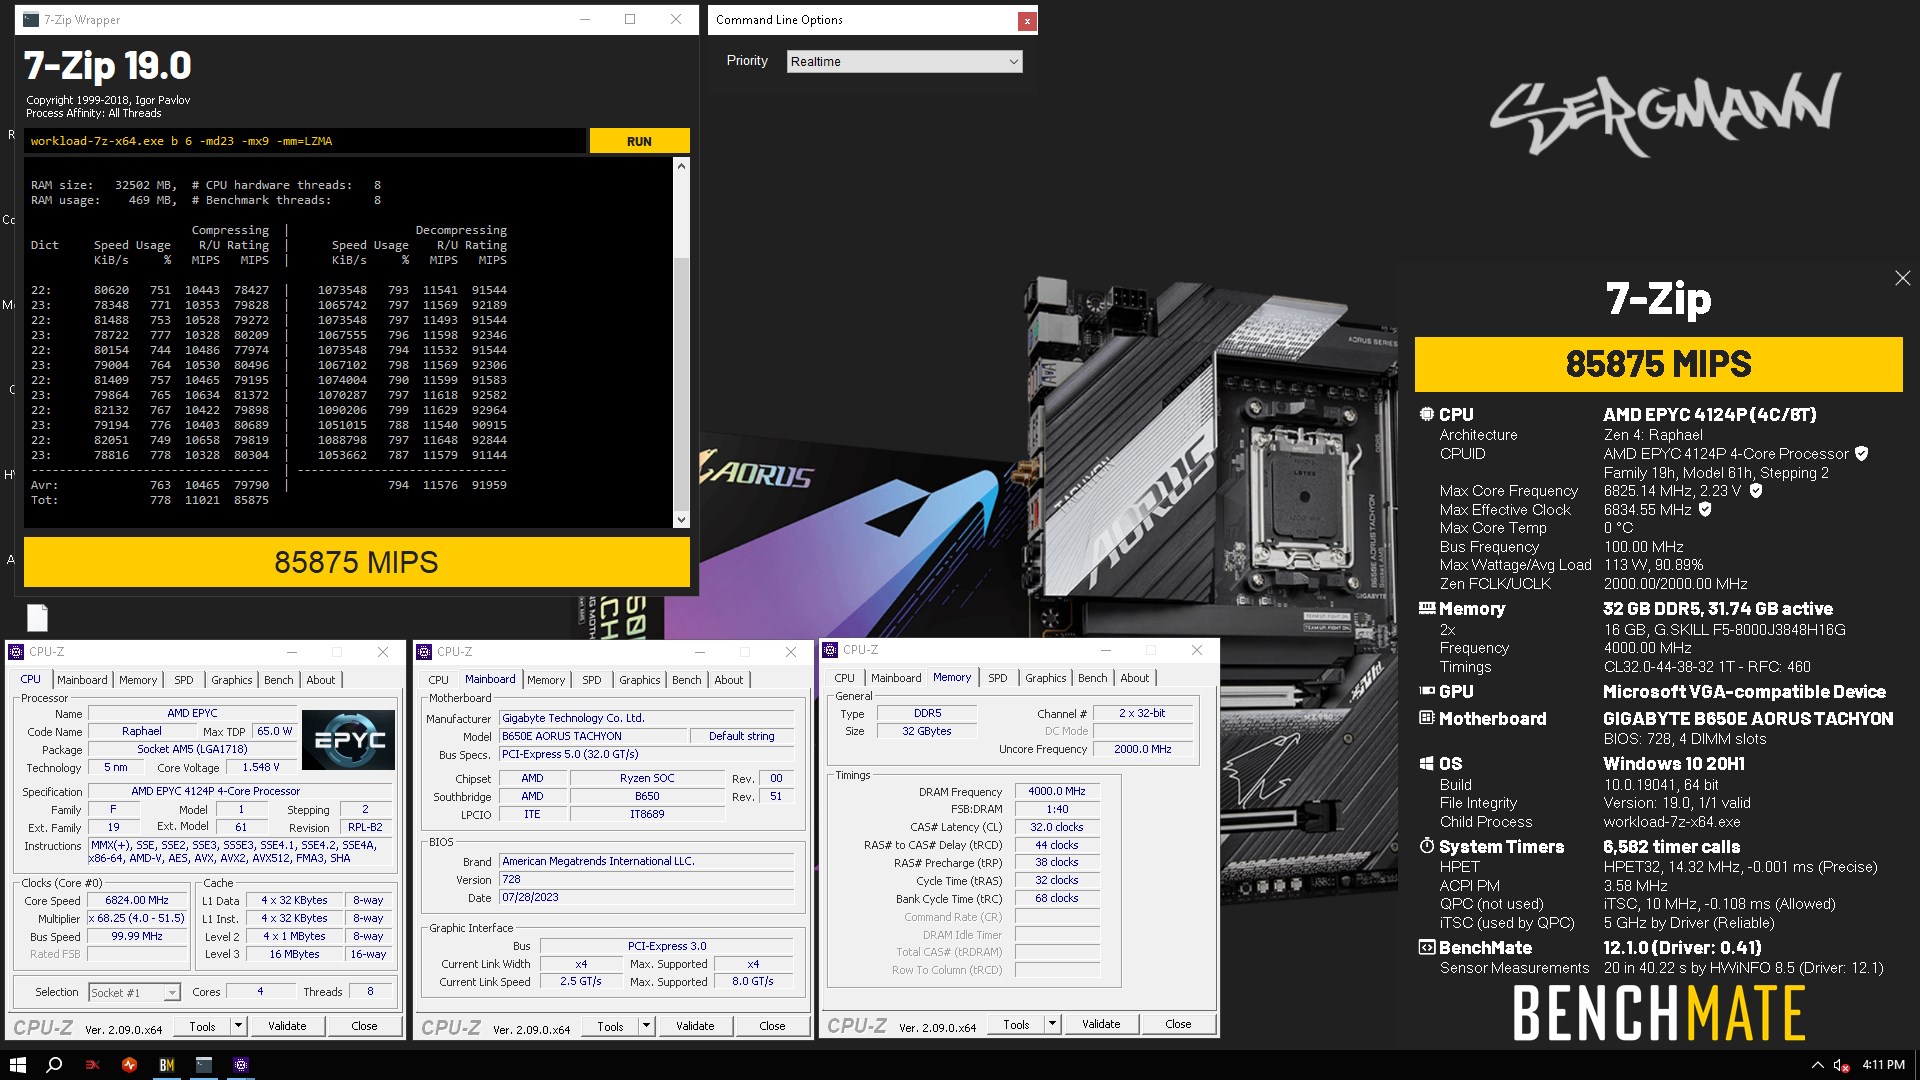Click the EPYC logo in CPU-Z CPU window

click(348, 740)
